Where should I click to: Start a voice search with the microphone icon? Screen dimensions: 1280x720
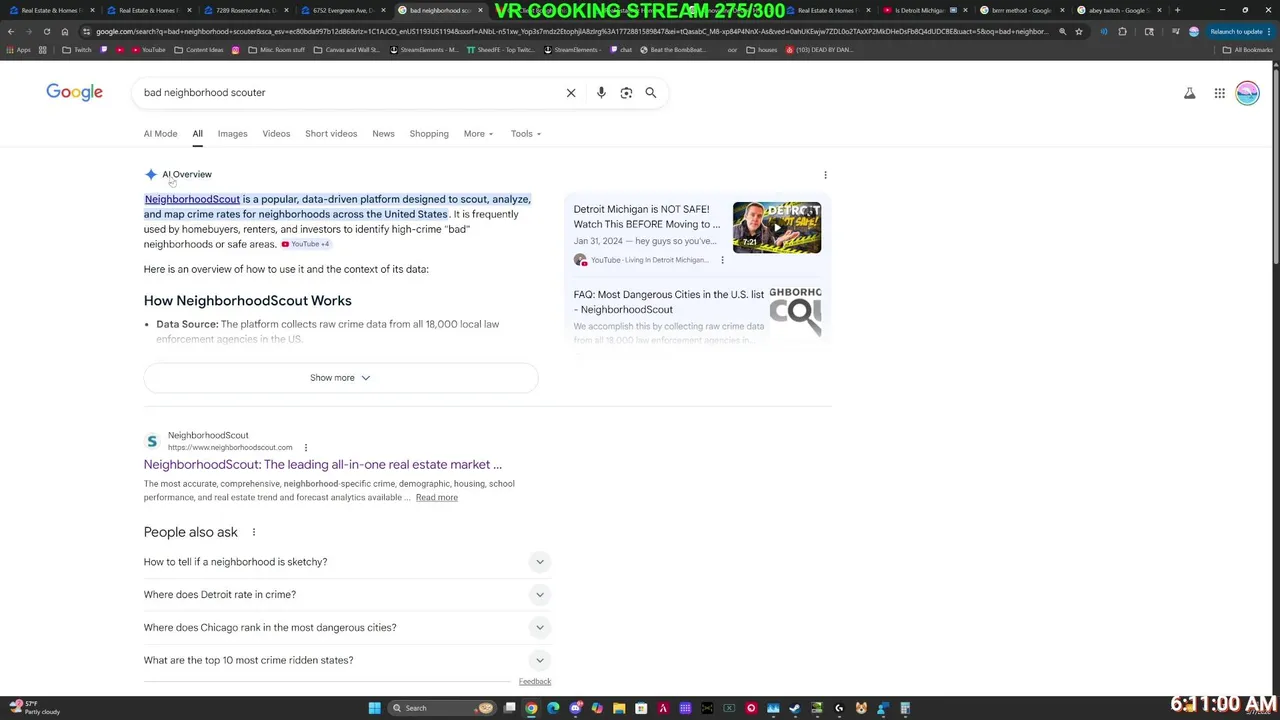coord(601,93)
